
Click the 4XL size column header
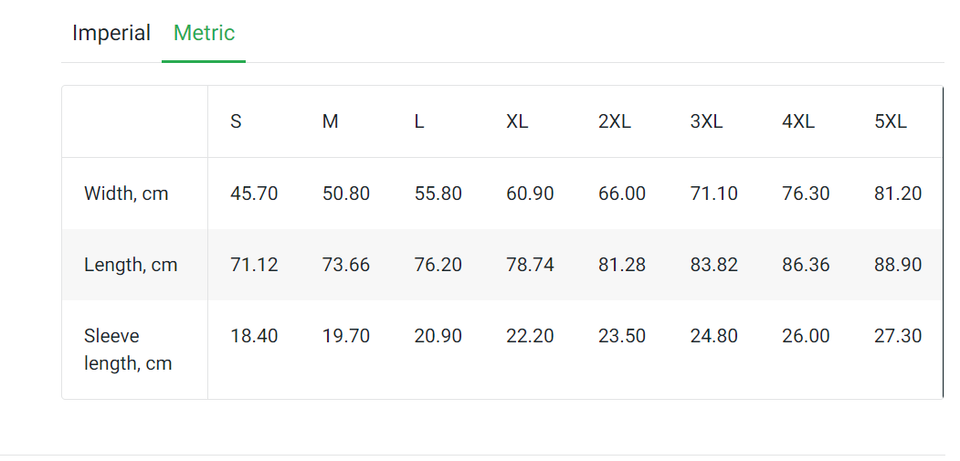[798, 122]
